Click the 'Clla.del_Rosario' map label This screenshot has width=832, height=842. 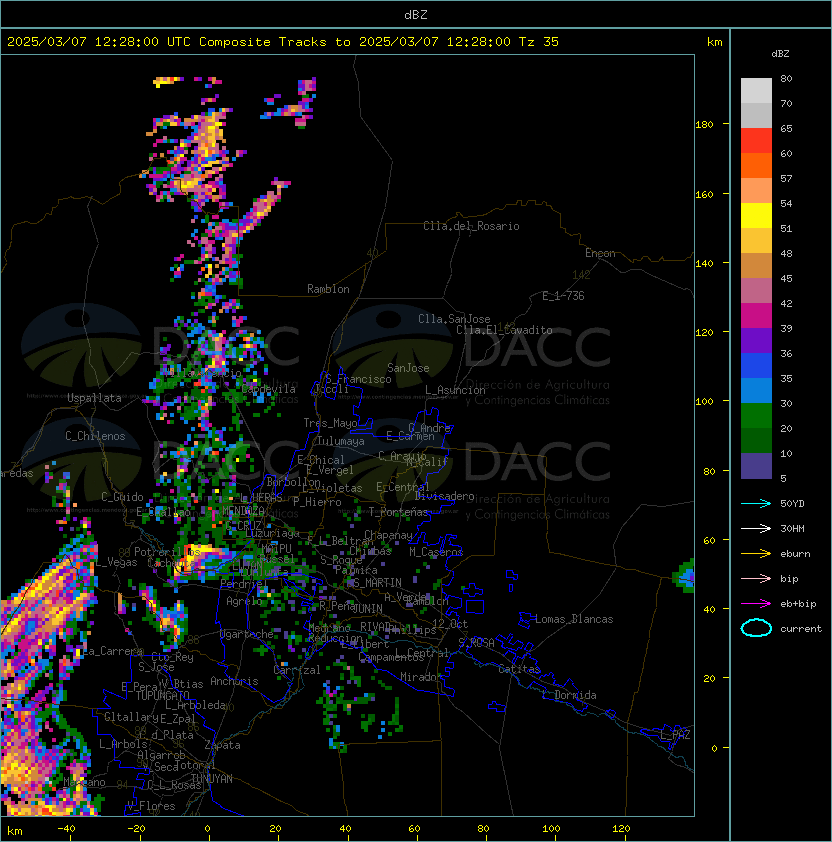[x=471, y=226]
